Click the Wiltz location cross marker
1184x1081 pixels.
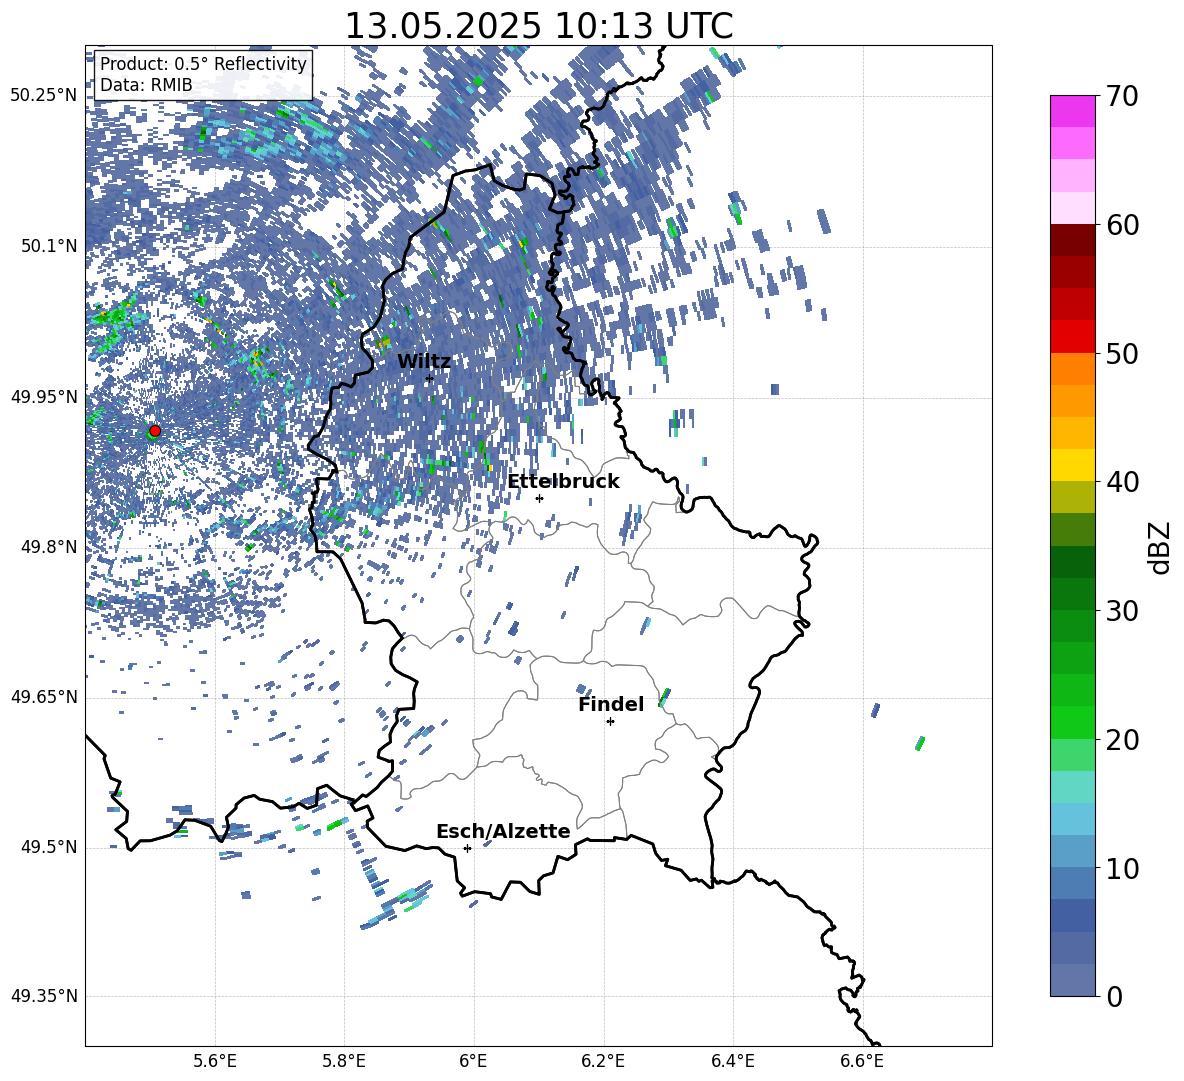tap(430, 379)
